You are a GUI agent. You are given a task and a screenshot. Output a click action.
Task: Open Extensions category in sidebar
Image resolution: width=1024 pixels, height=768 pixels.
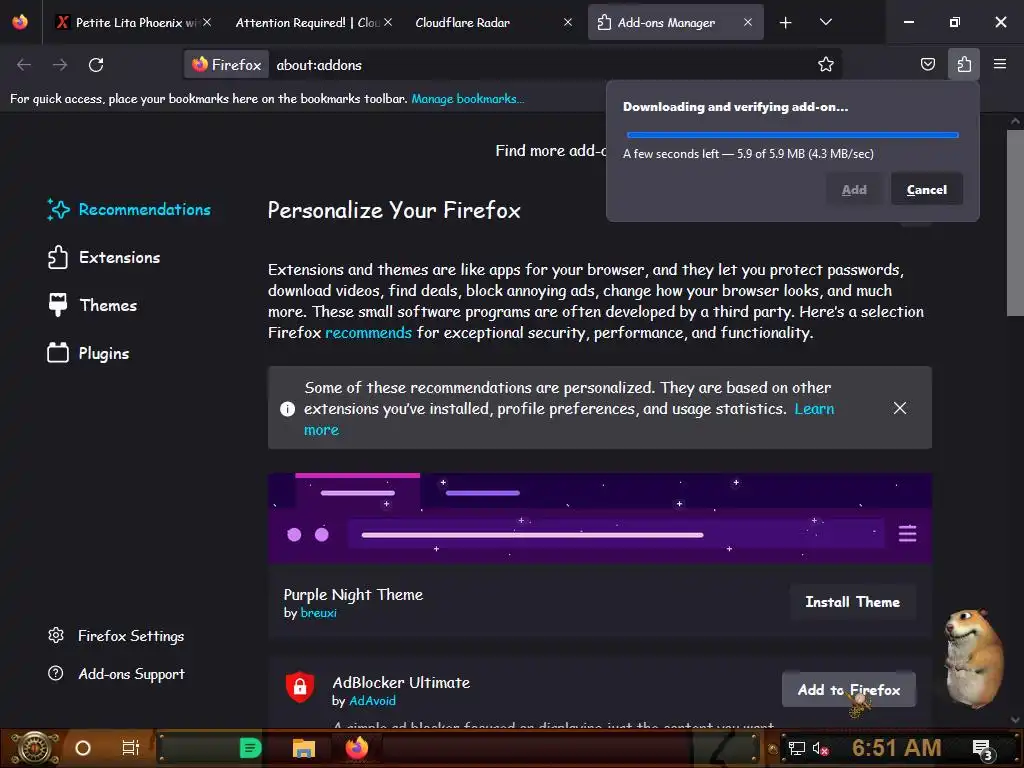point(104,257)
